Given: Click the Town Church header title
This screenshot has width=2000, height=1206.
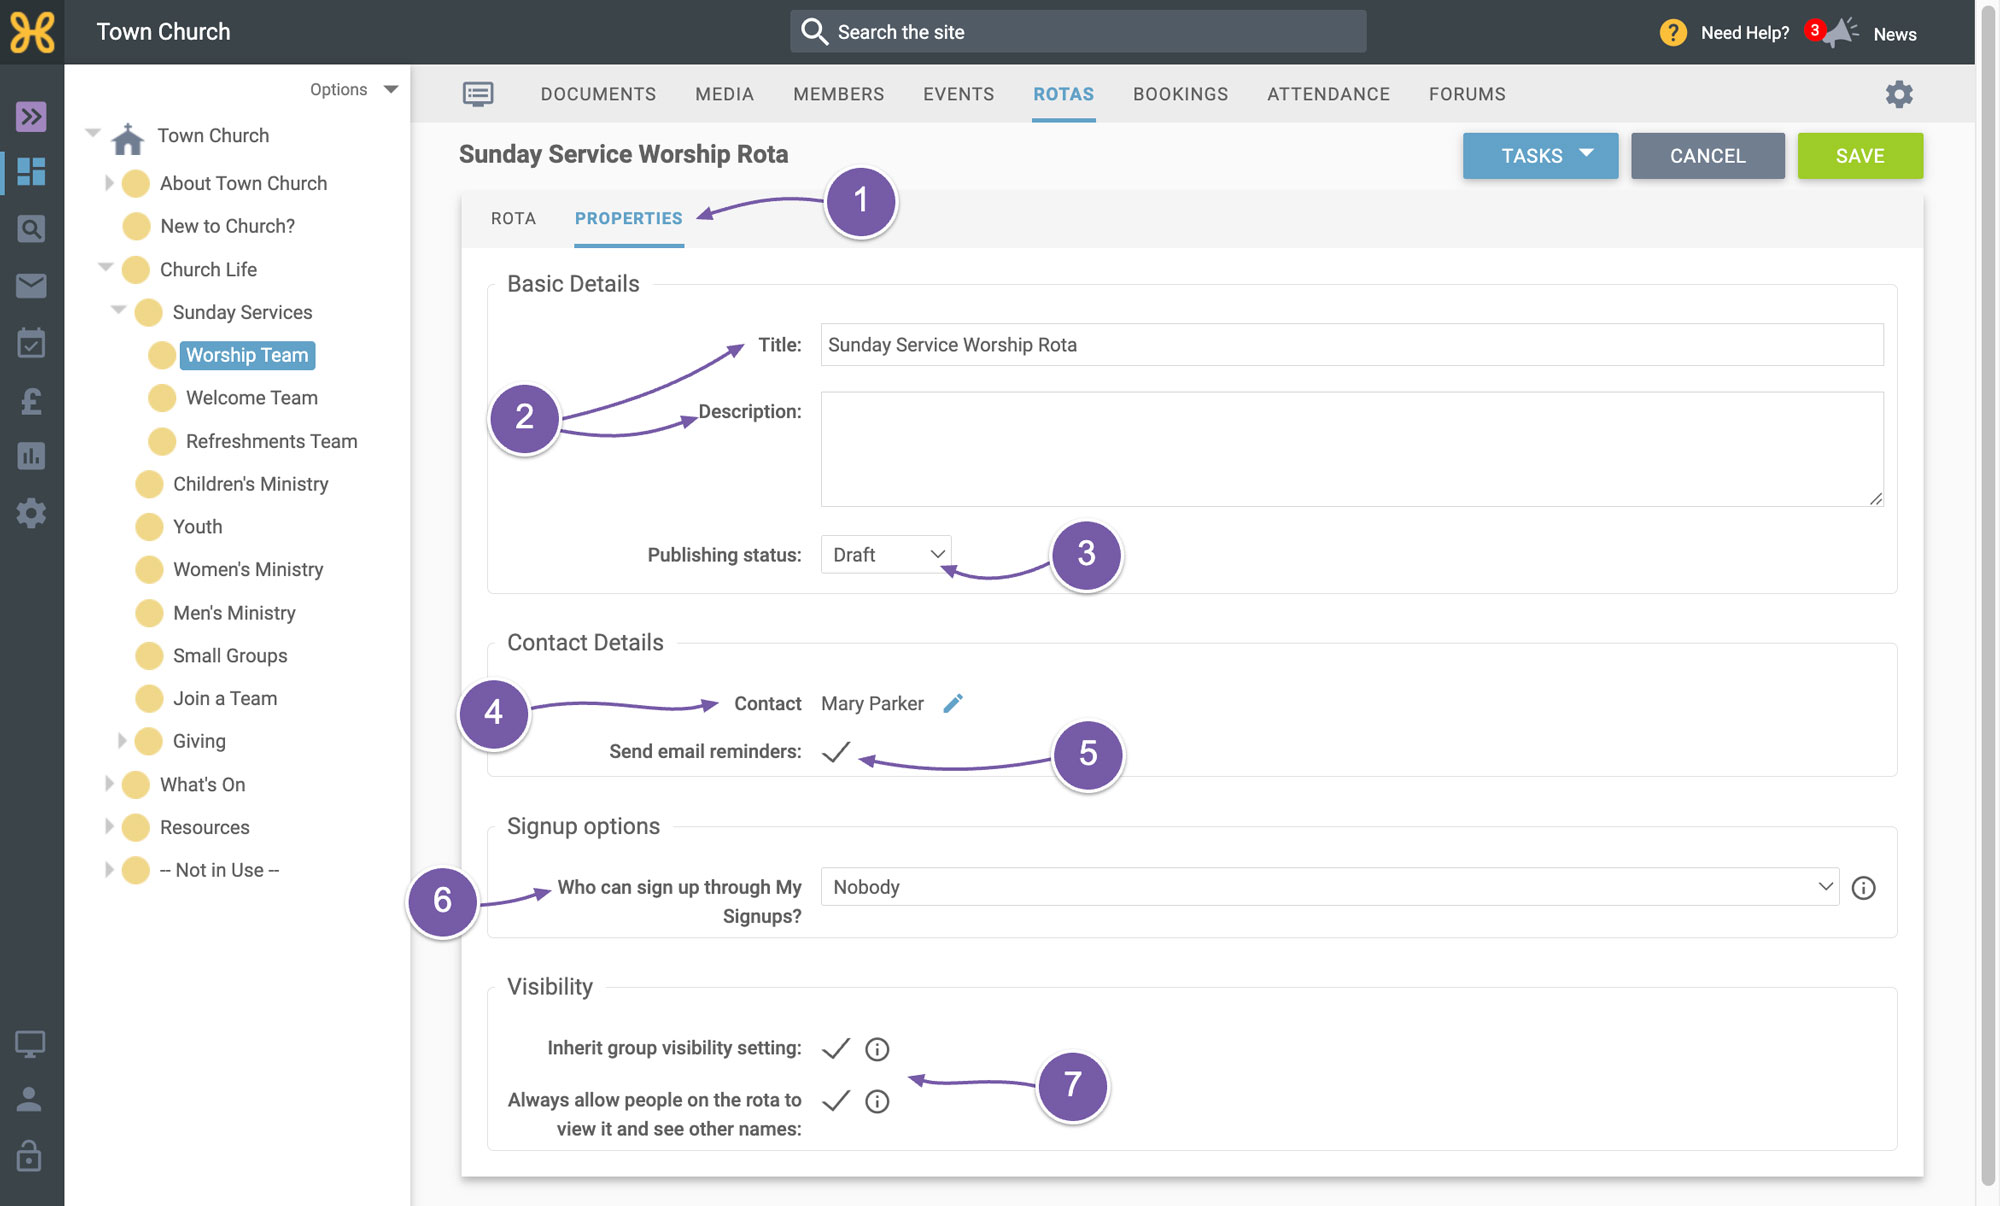Looking at the screenshot, I should [163, 32].
